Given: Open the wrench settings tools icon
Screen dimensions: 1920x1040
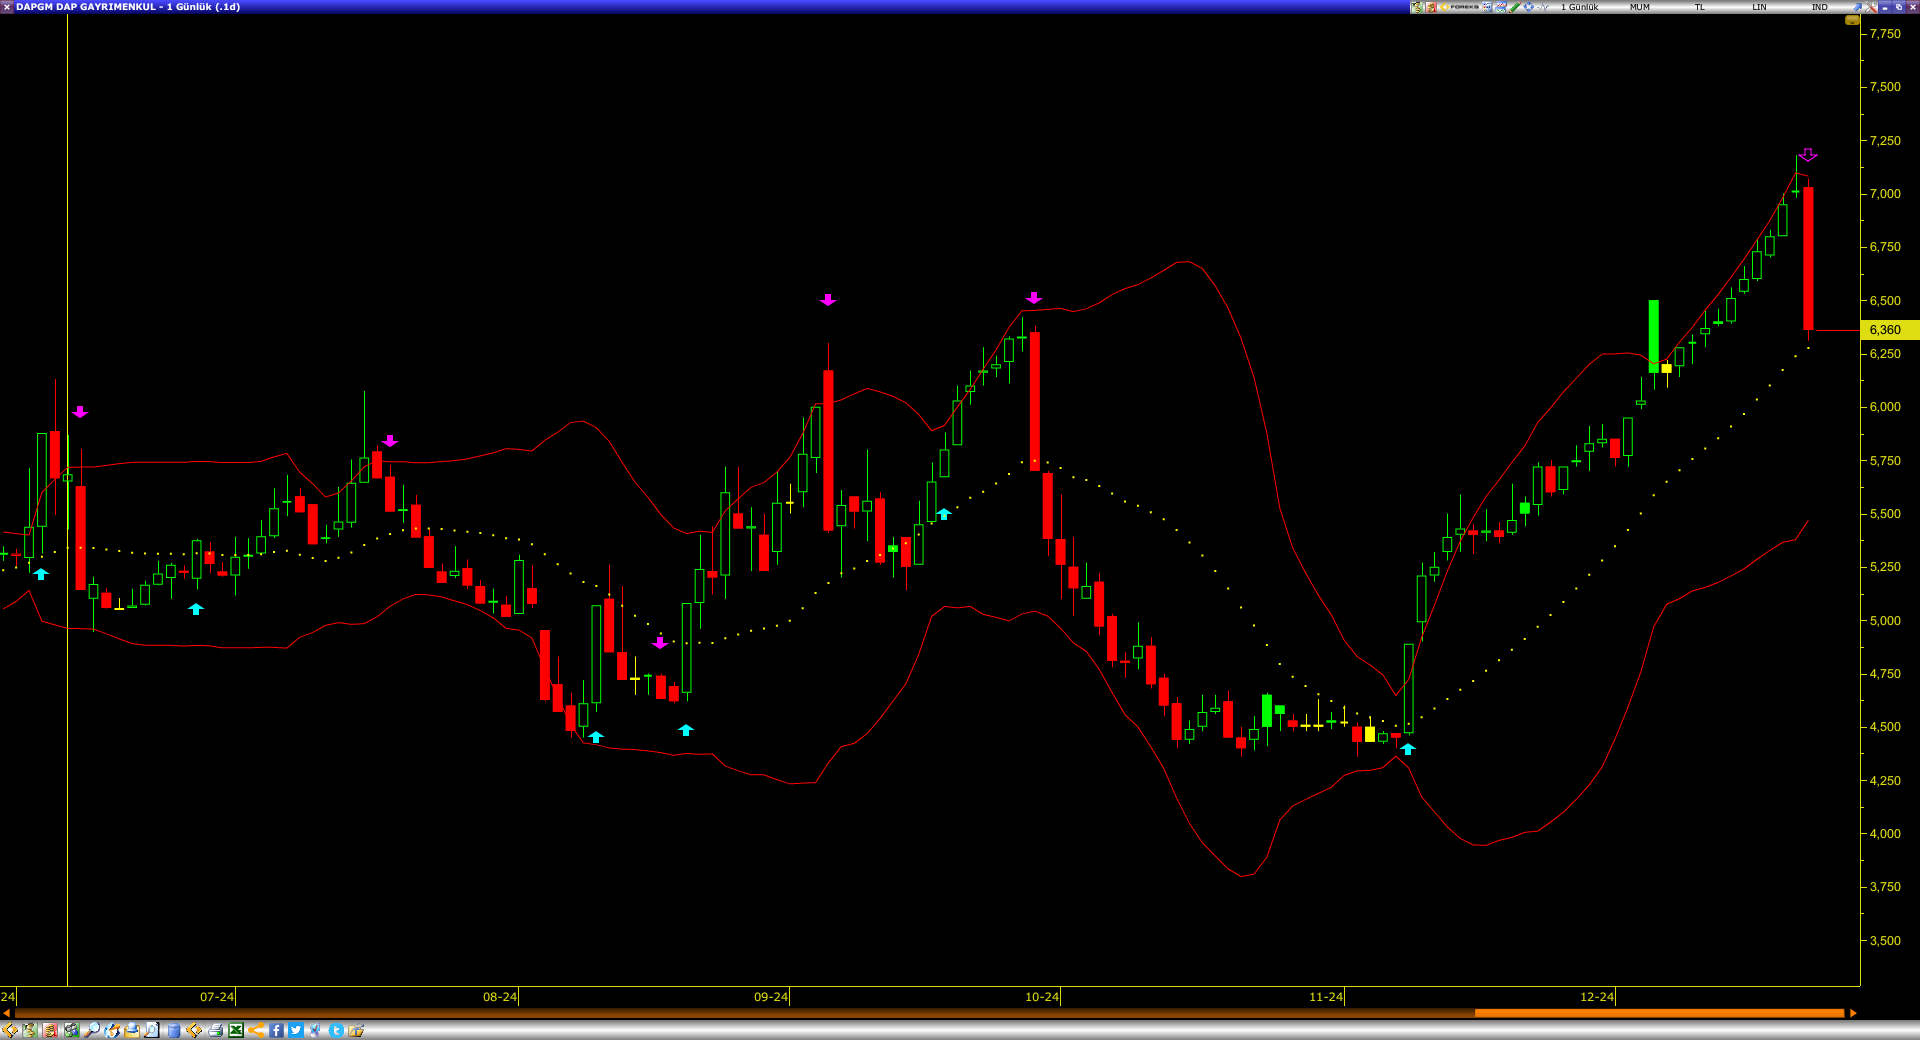Looking at the screenshot, I should click(1871, 7).
